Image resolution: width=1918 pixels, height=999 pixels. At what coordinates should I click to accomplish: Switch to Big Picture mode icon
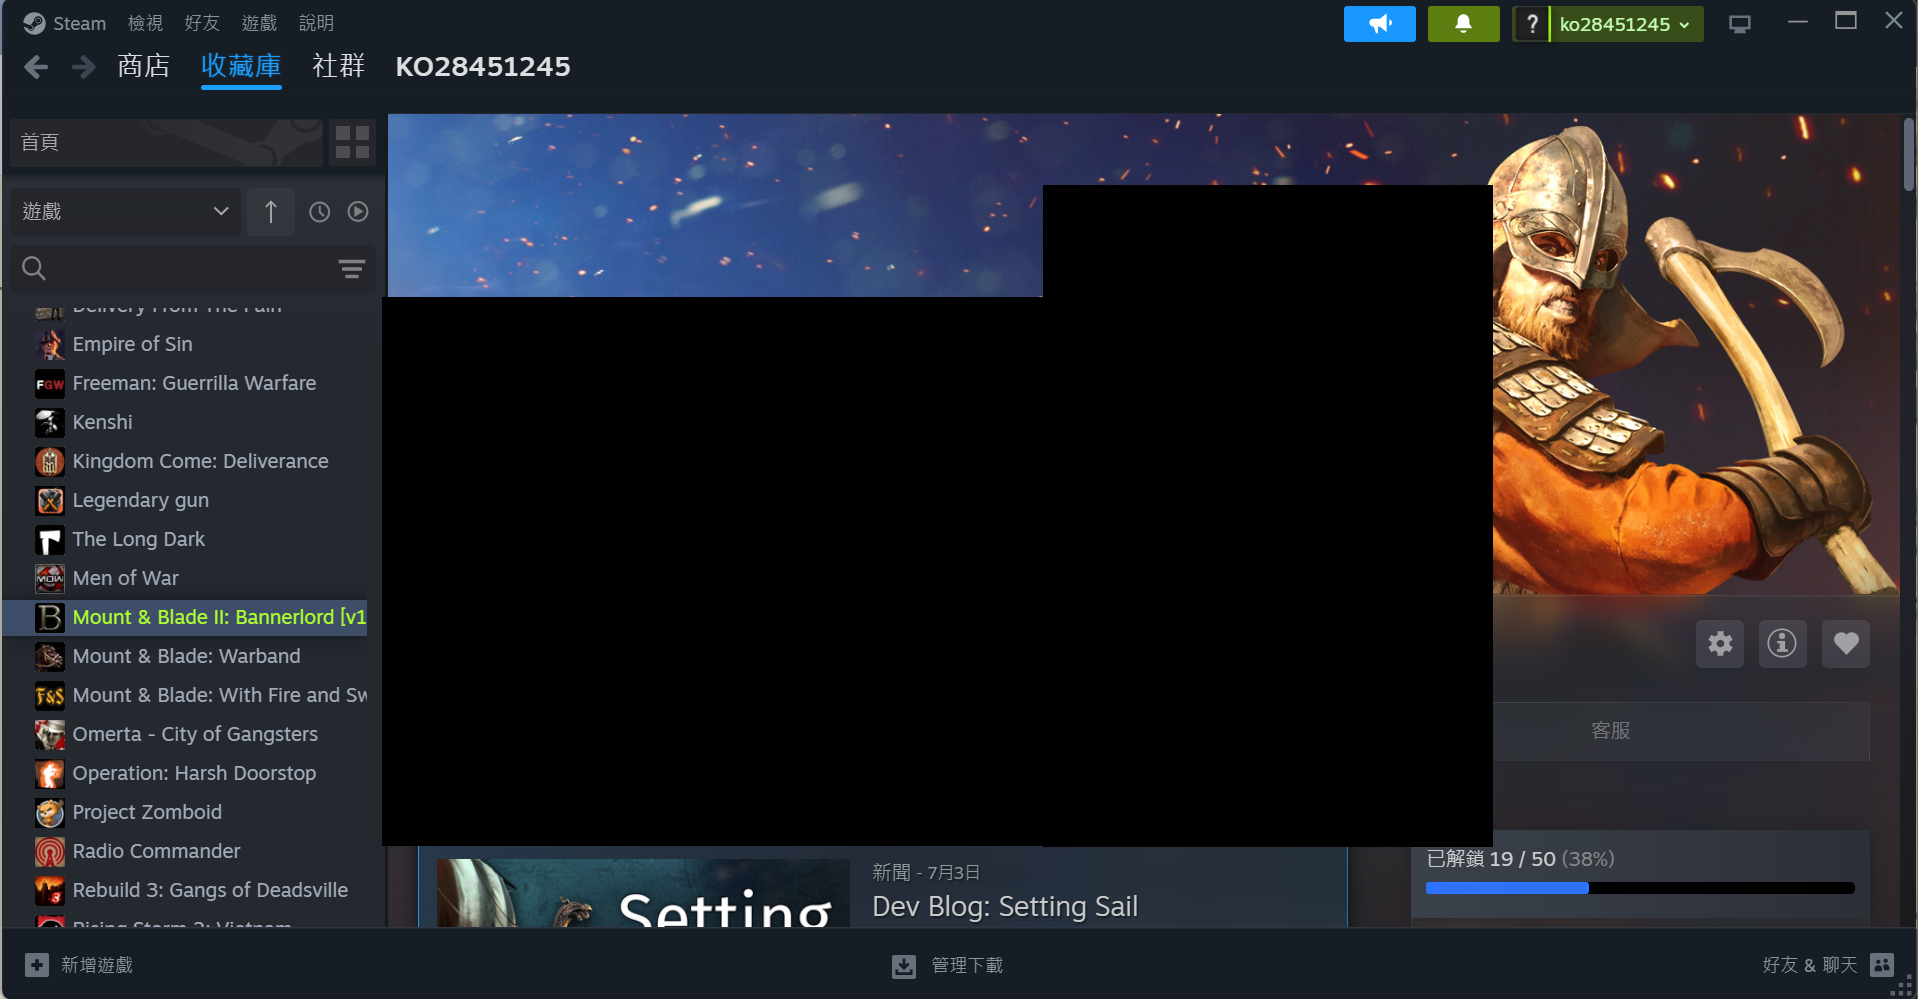point(1740,24)
